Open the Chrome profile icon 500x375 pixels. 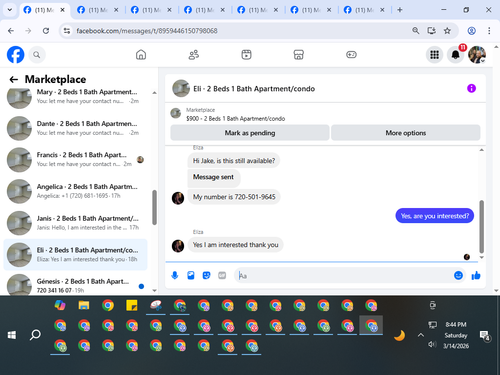pyautogui.click(x=471, y=31)
